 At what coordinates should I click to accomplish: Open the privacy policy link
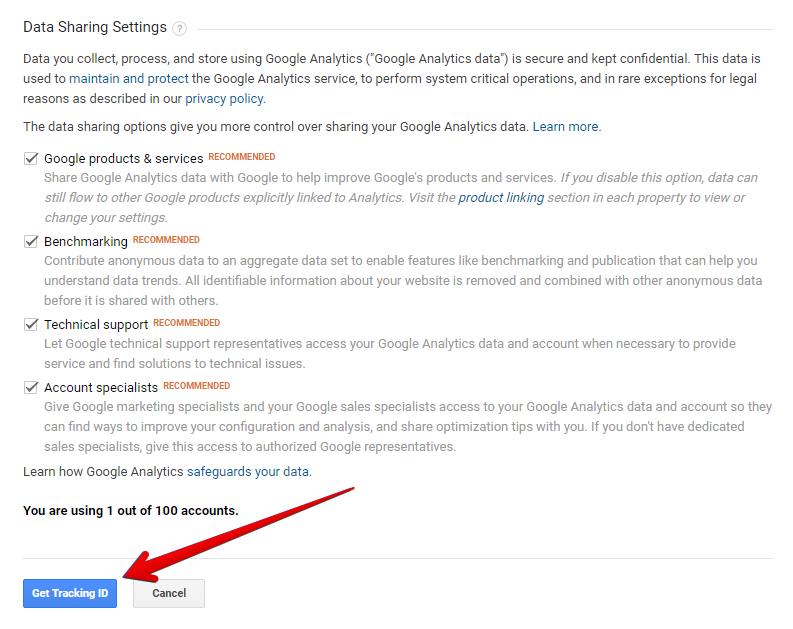[225, 99]
